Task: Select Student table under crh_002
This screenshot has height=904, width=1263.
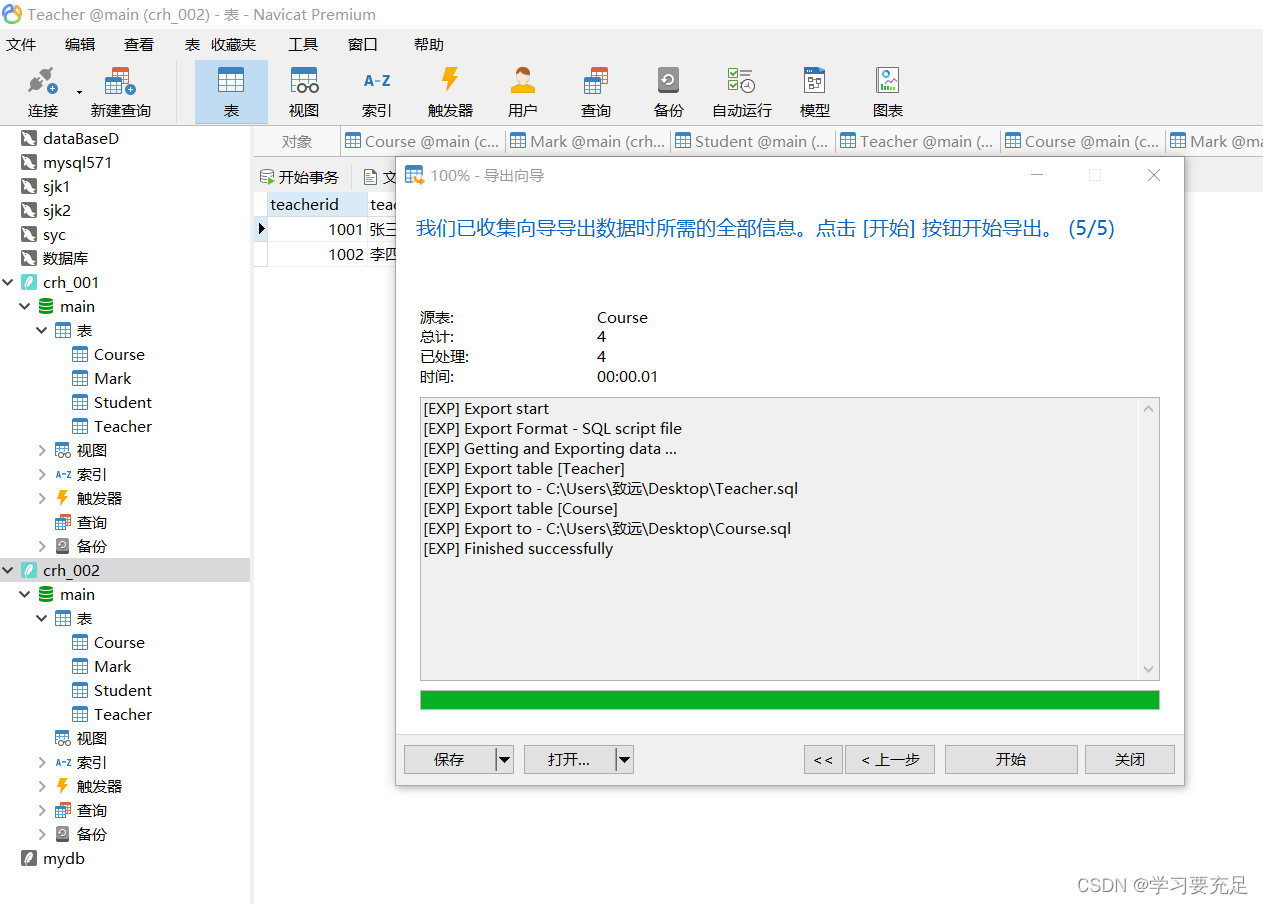Action: pyautogui.click(x=123, y=690)
